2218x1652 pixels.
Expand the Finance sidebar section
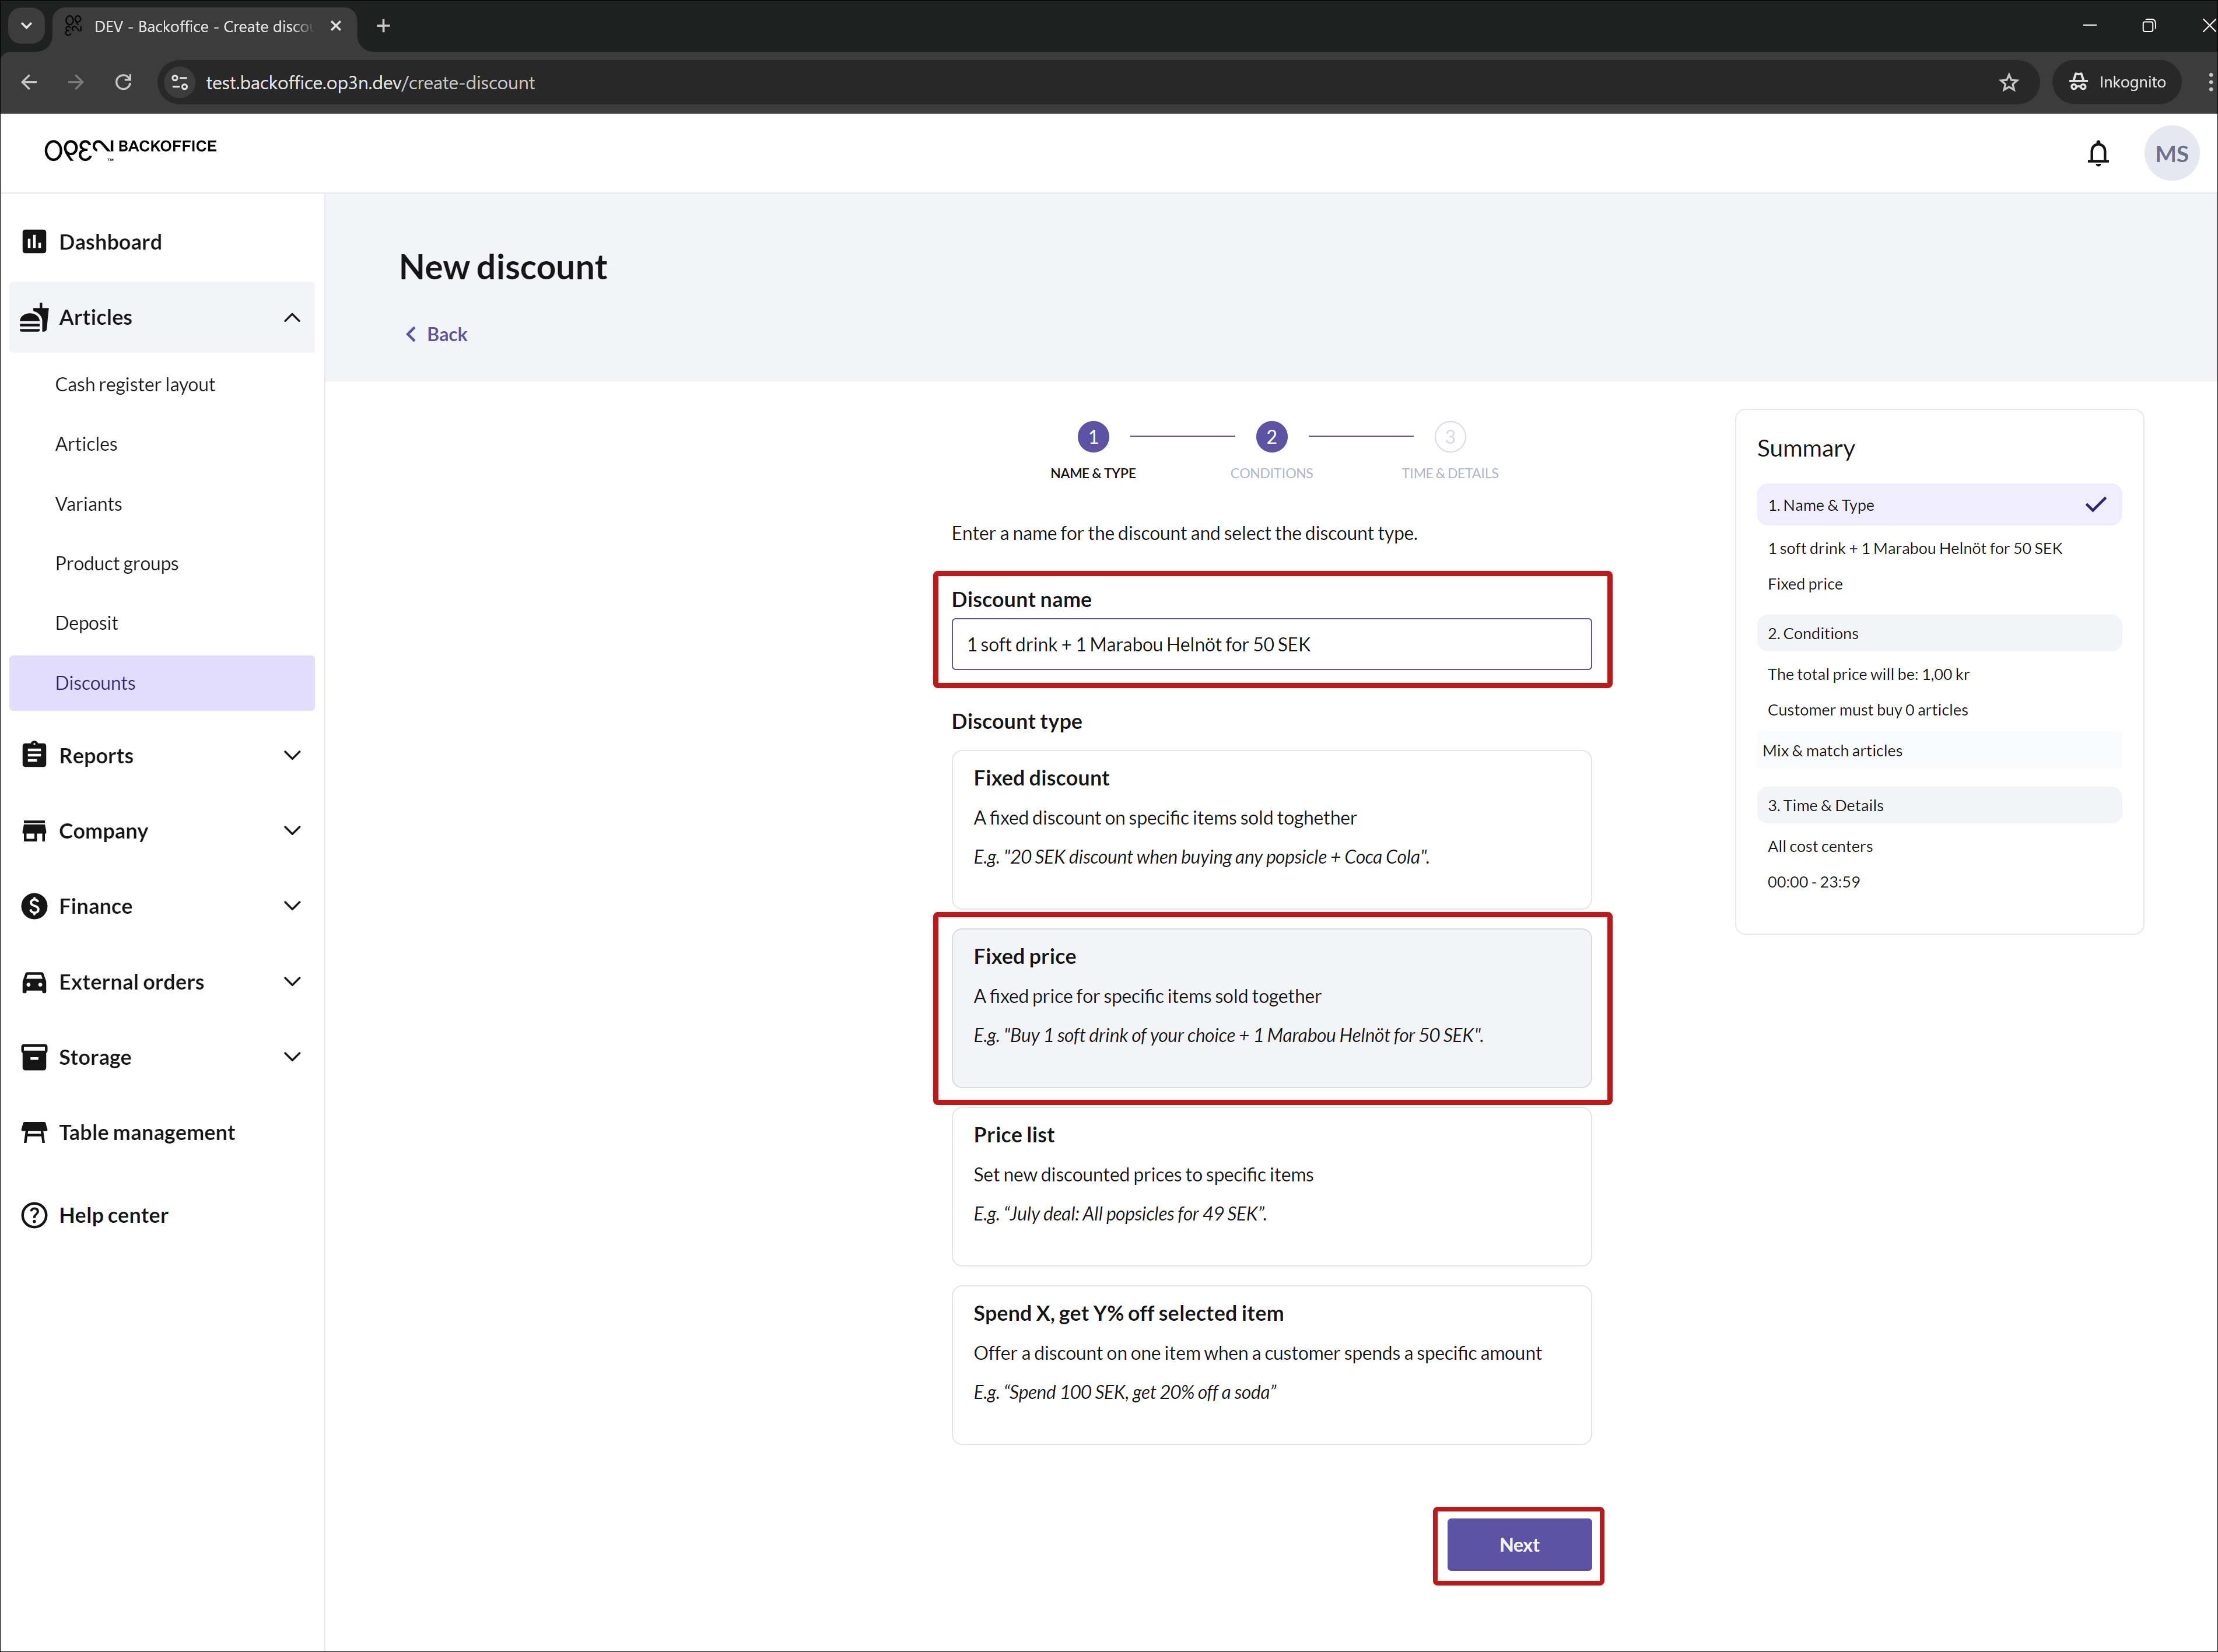click(x=292, y=906)
